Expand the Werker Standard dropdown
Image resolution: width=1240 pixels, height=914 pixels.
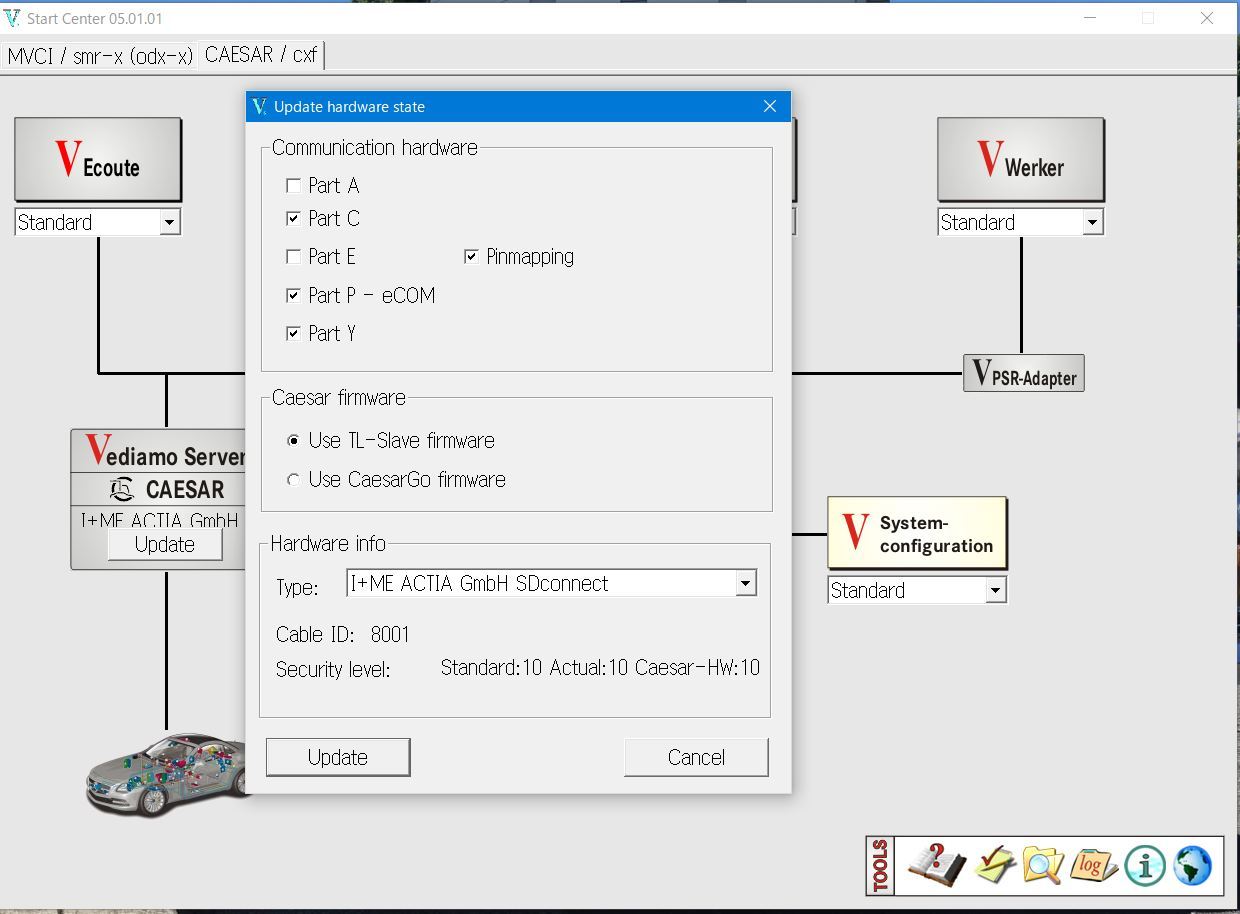[x=1092, y=222]
